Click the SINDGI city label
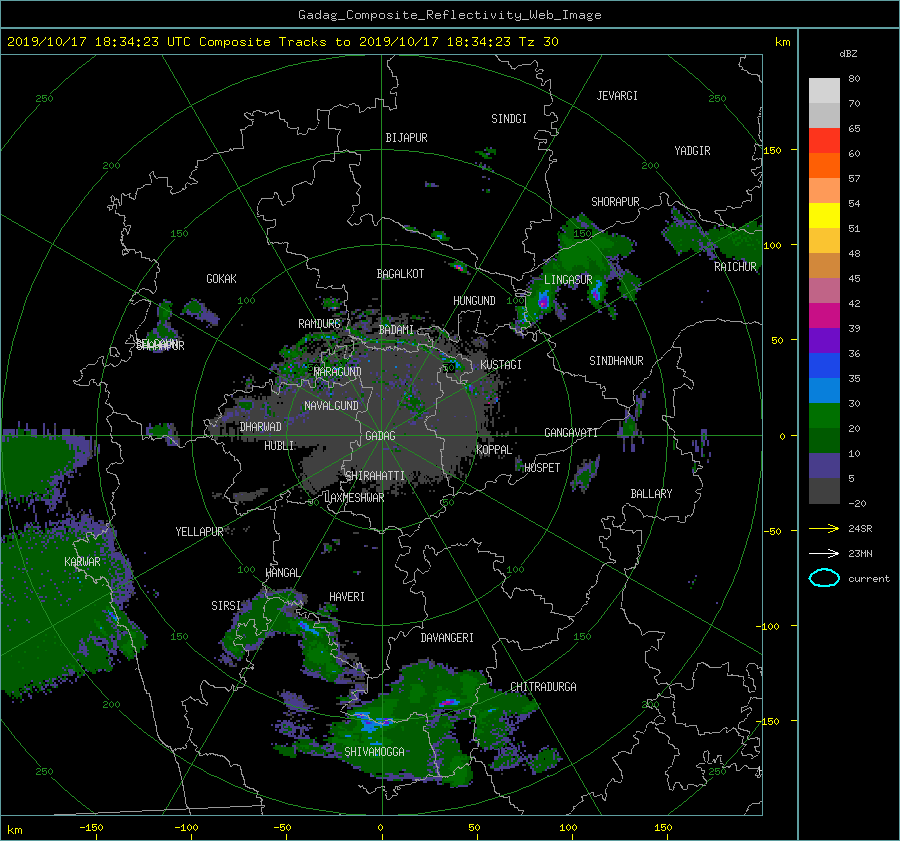900x841 pixels. click(x=509, y=119)
